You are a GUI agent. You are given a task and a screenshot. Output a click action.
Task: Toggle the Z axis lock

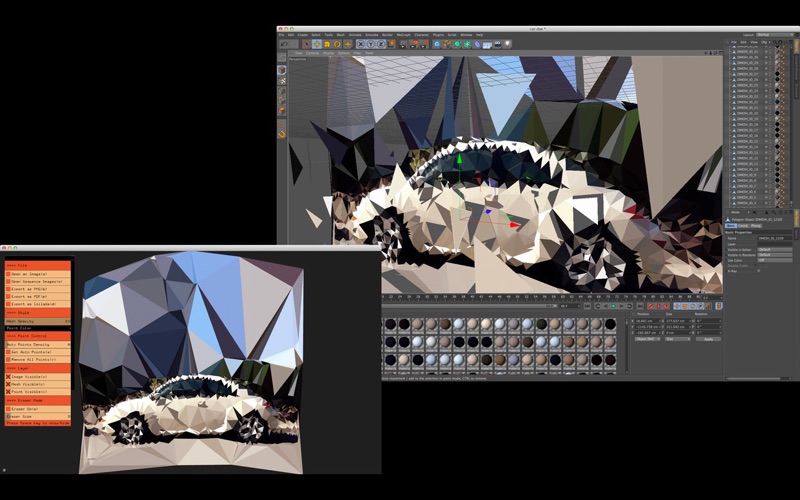[x=381, y=44]
